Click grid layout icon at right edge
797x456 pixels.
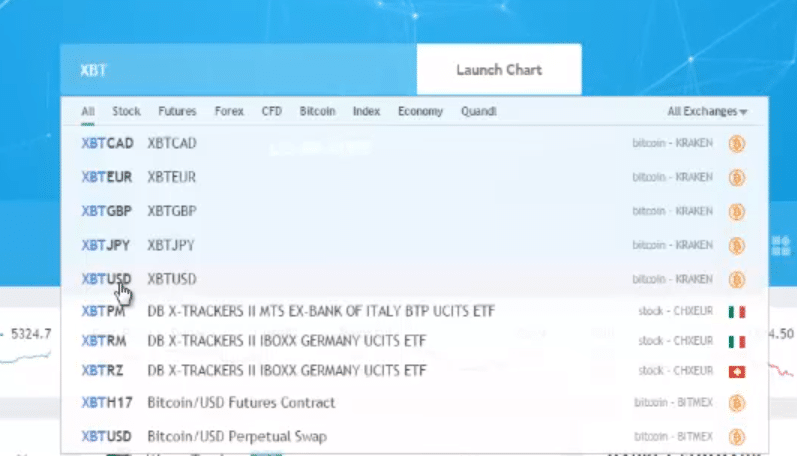(x=781, y=246)
